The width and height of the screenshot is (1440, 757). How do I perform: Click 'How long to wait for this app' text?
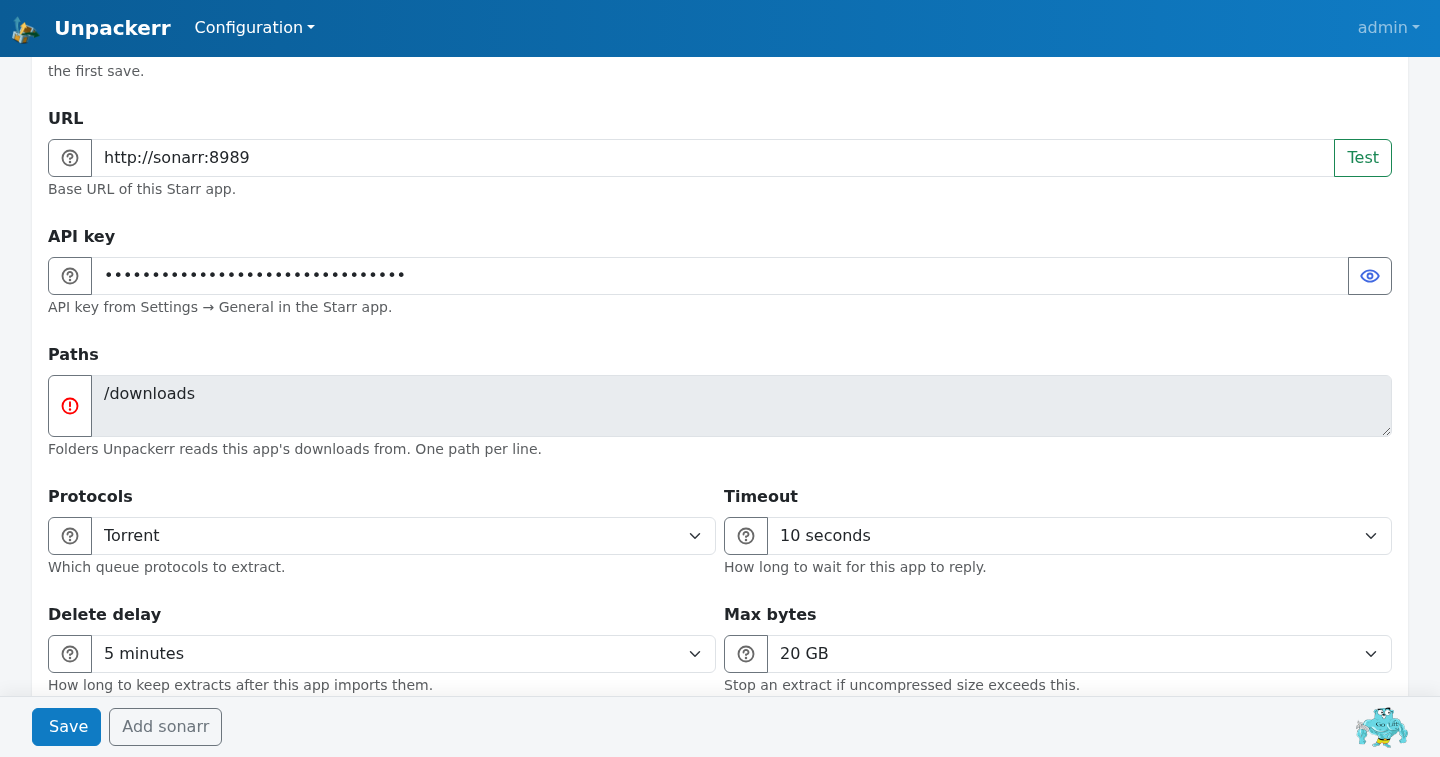tap(855, 567)
